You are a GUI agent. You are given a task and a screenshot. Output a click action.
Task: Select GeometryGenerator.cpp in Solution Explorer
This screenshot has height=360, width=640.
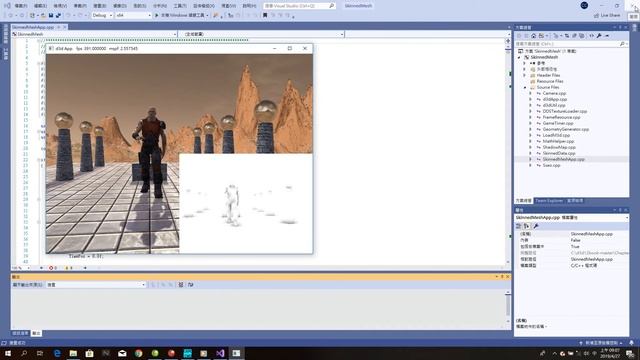[566, 129]
